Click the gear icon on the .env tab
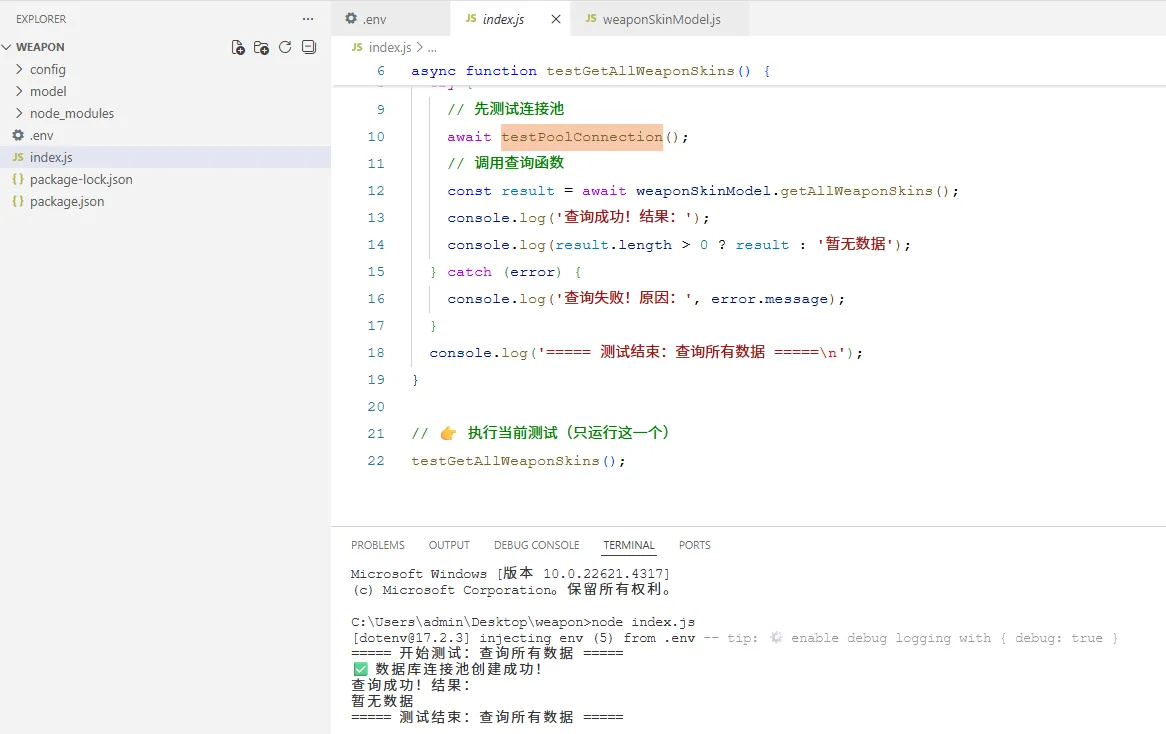The height and width of the screenshot is (734, 1166). click(x=351, y=19)
